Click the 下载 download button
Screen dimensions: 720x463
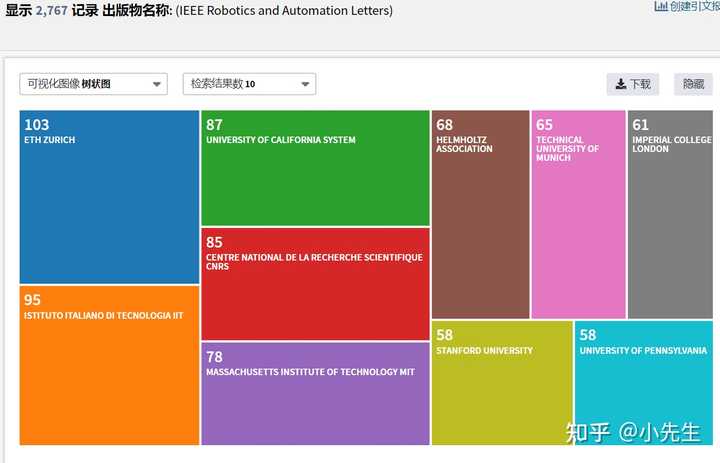click(x=633, y=84)
